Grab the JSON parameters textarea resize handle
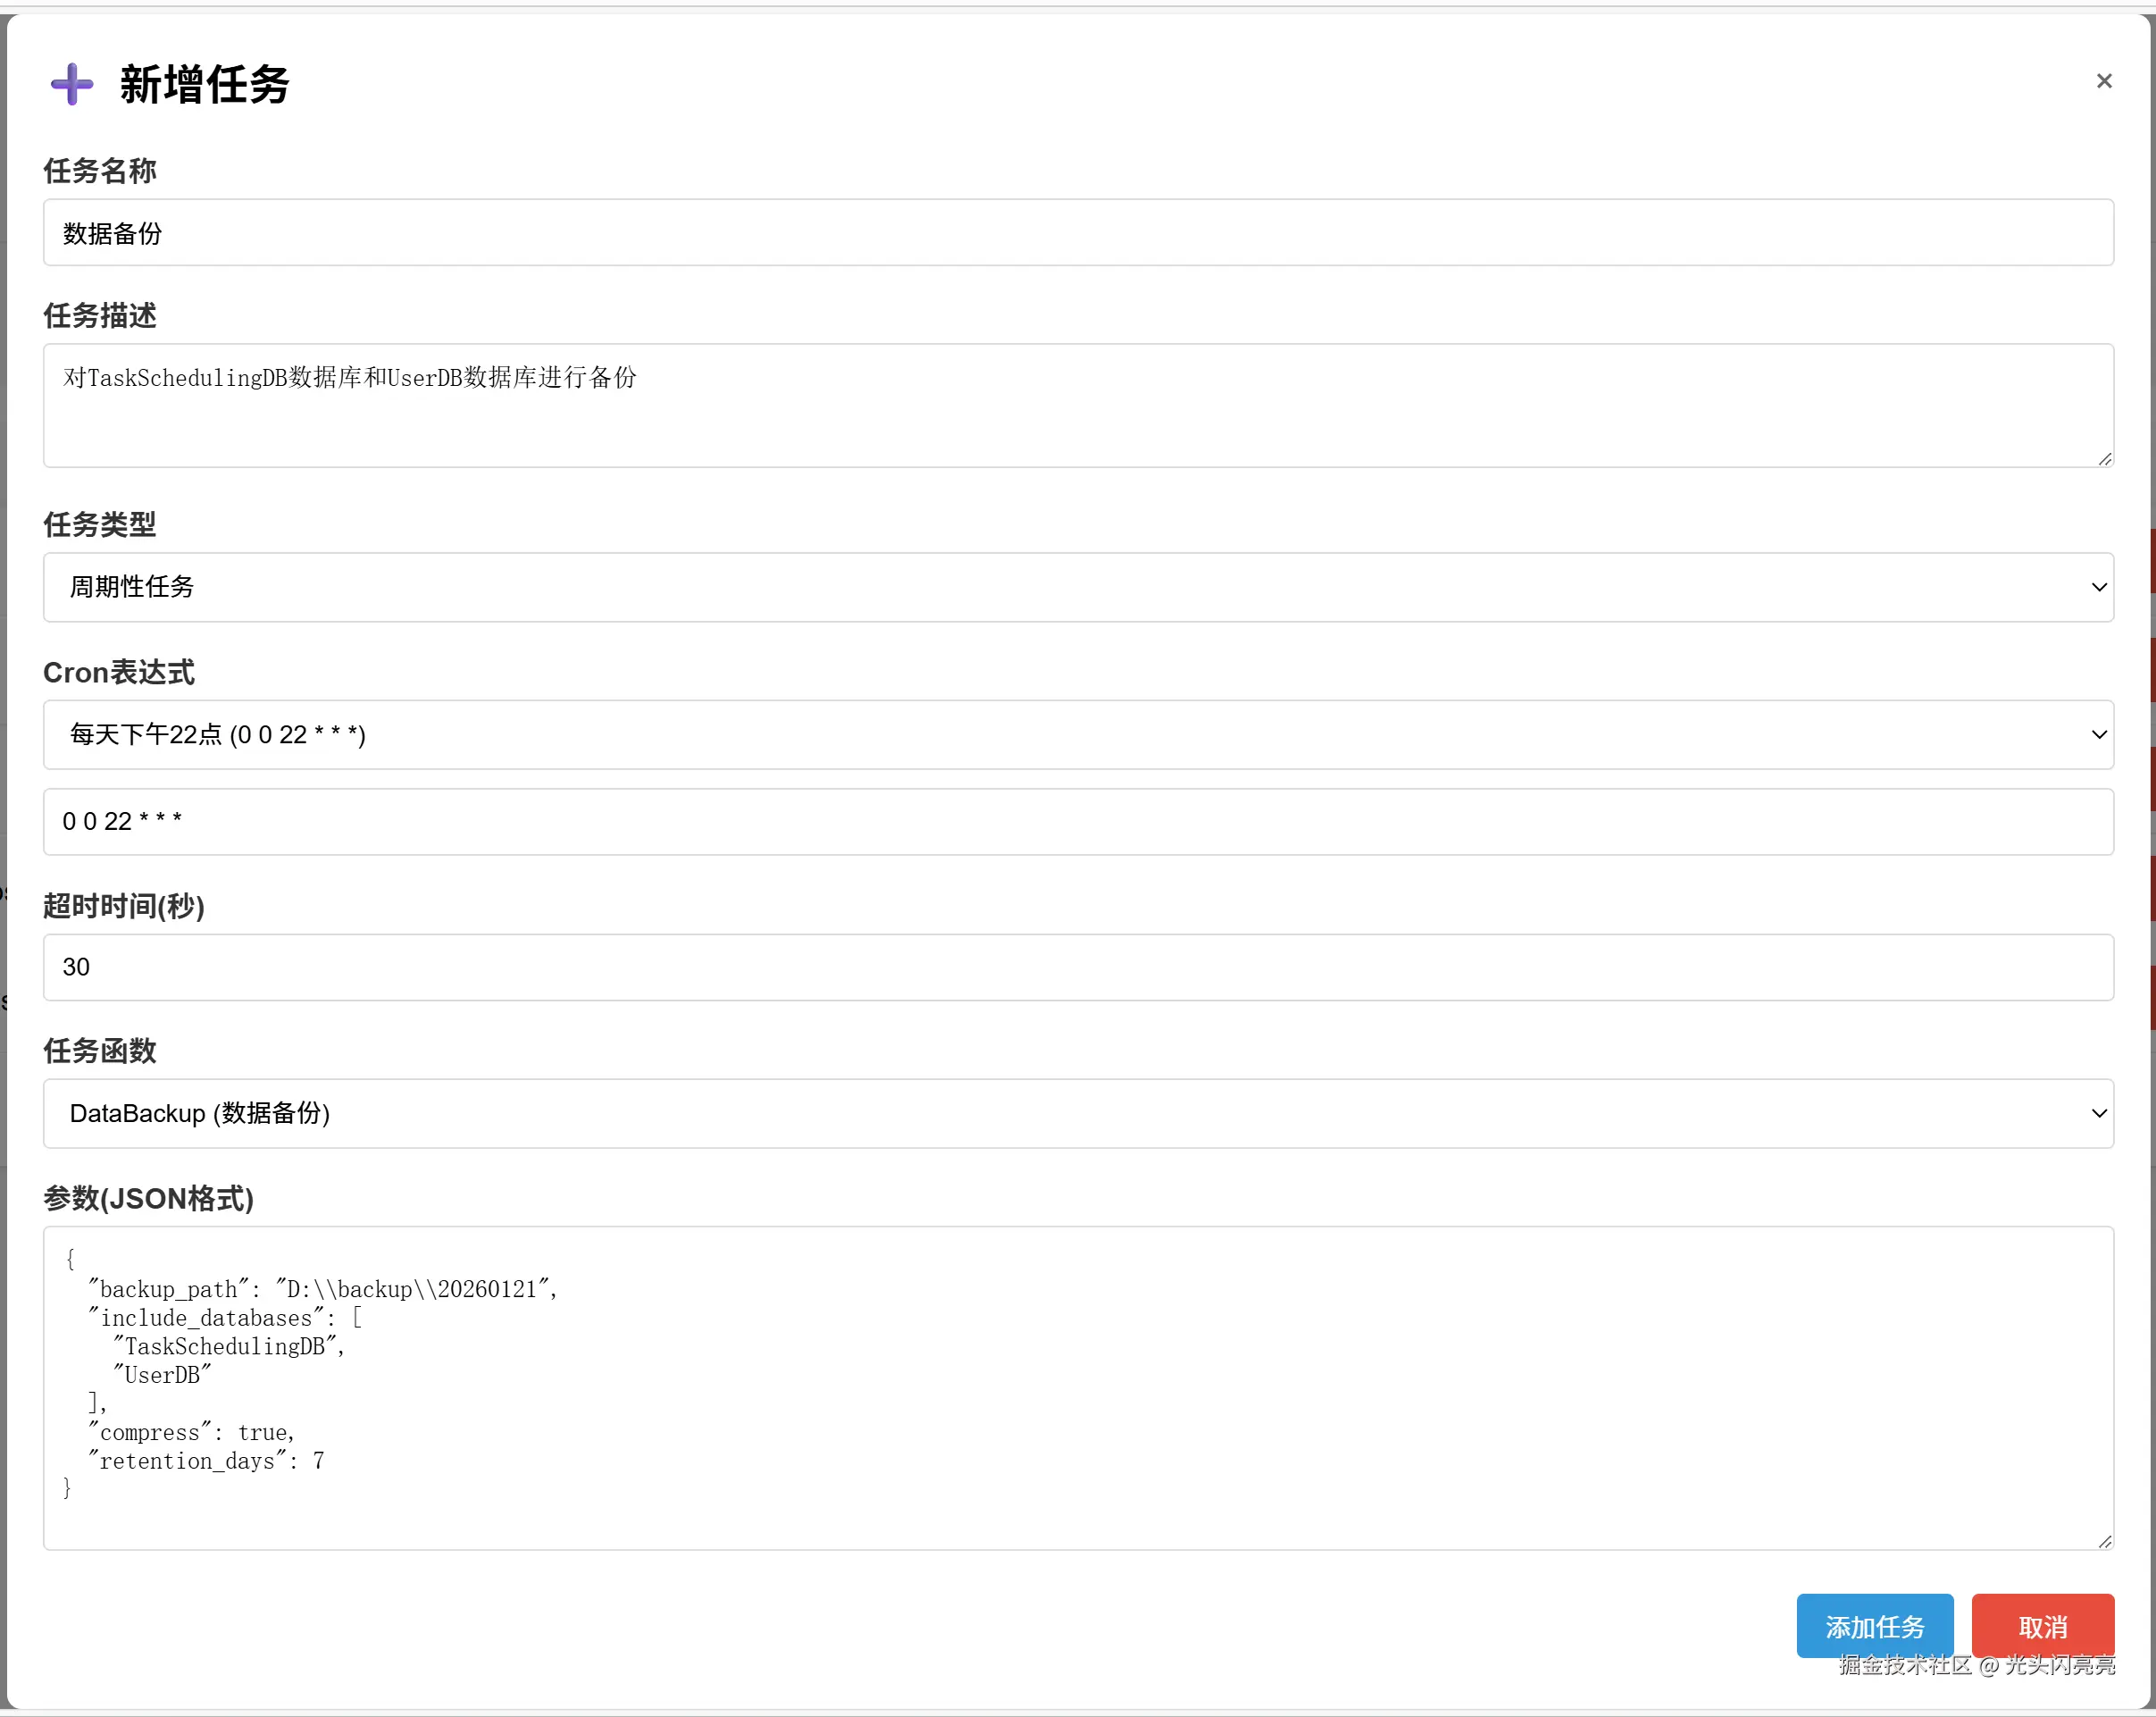2156x1717 pixels. pyautogui.click(x=2104, y=1541)
